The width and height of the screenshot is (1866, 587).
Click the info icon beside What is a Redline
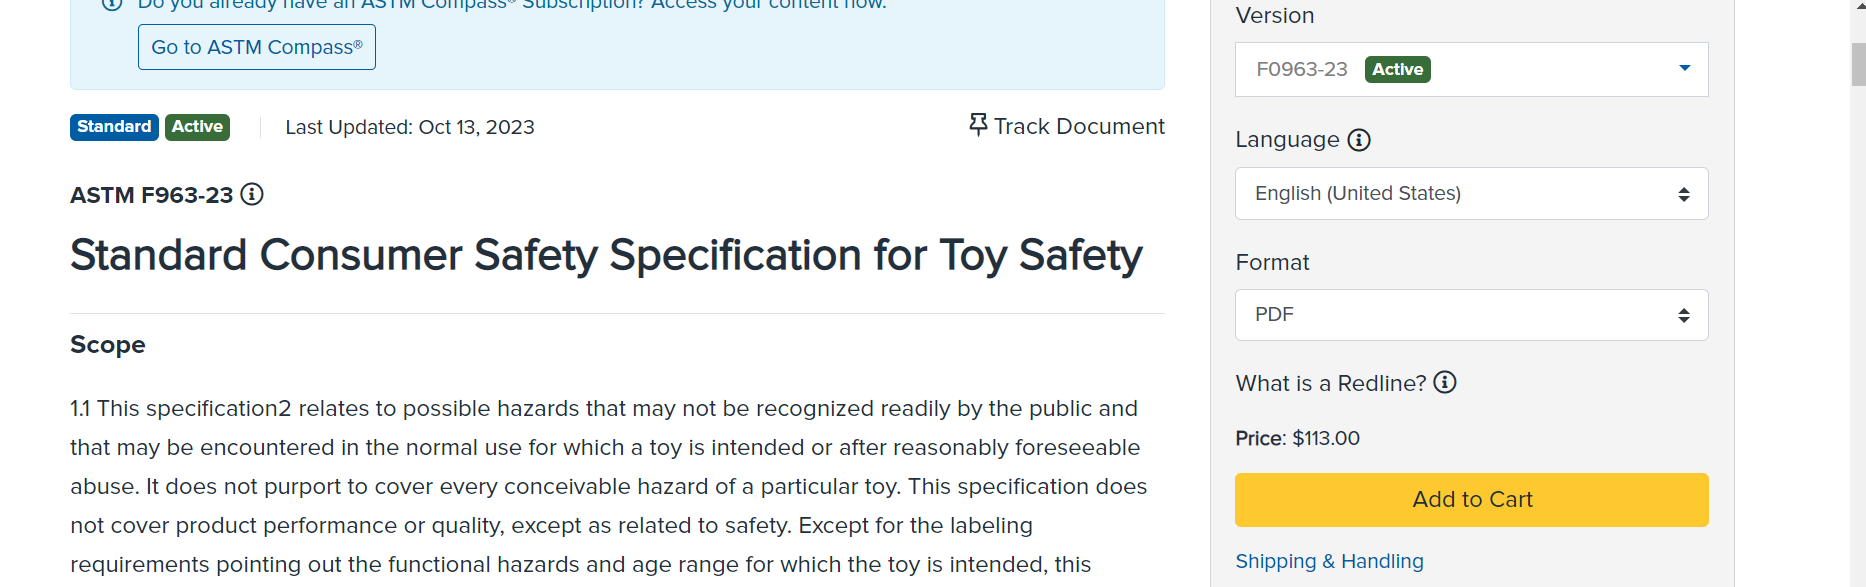[1445, 382]
